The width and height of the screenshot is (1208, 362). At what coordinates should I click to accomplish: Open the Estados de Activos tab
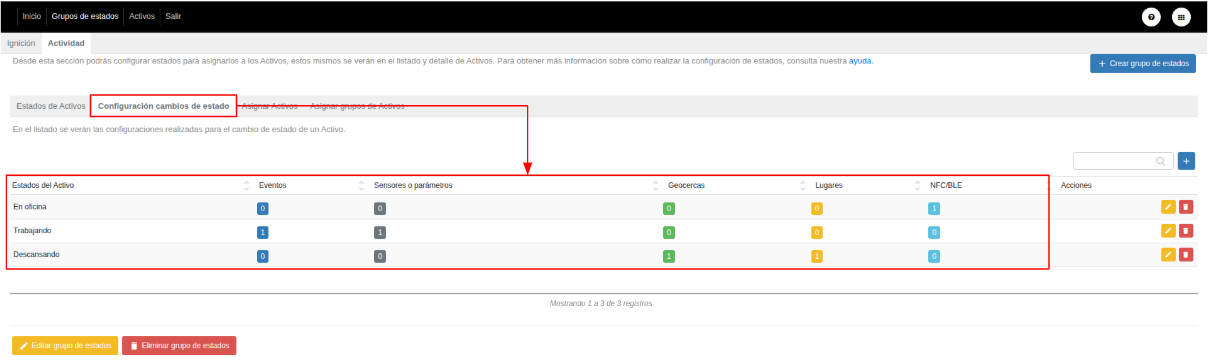pos(51,105)
